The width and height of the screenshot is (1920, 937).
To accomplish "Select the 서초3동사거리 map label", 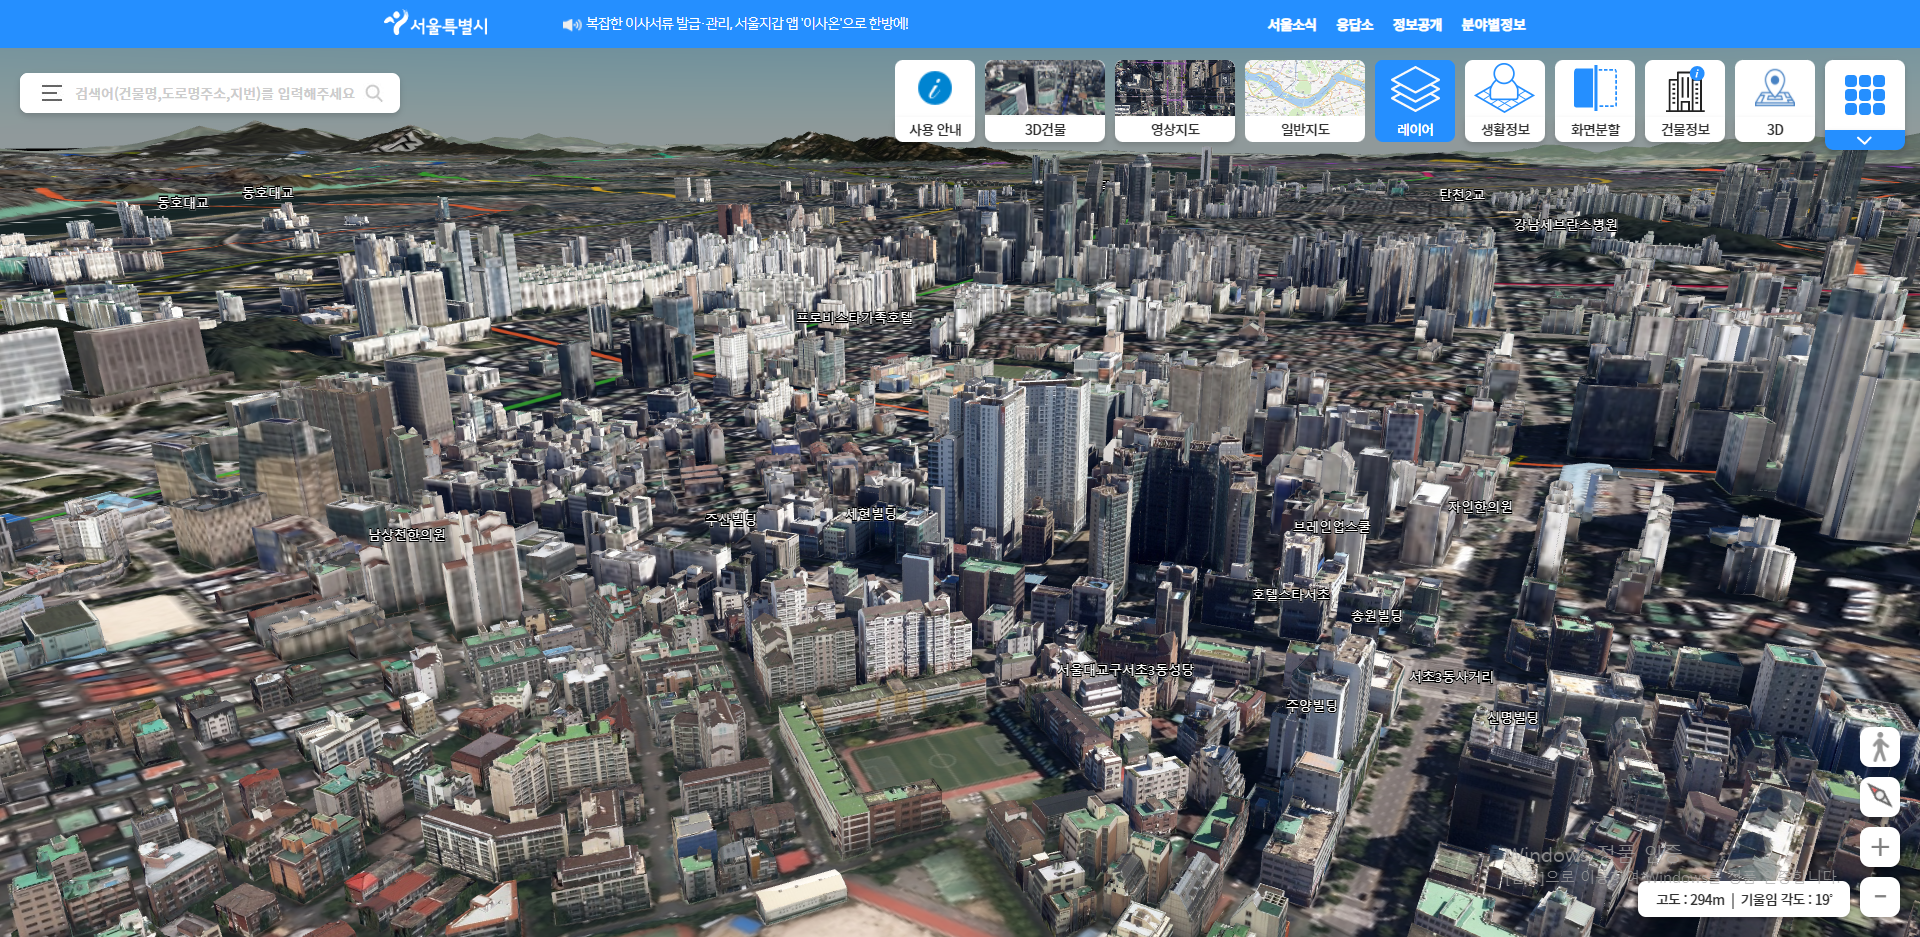I will point(1451,676).
